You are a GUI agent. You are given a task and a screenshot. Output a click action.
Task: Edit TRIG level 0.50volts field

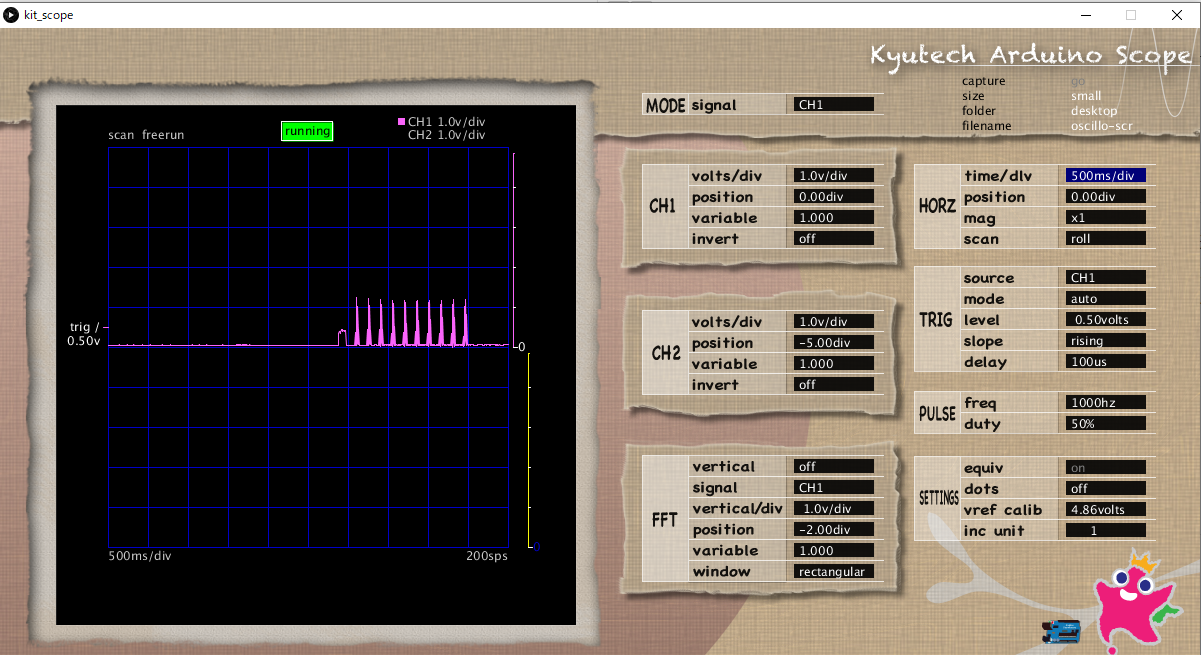click(x=1106, y=320)
